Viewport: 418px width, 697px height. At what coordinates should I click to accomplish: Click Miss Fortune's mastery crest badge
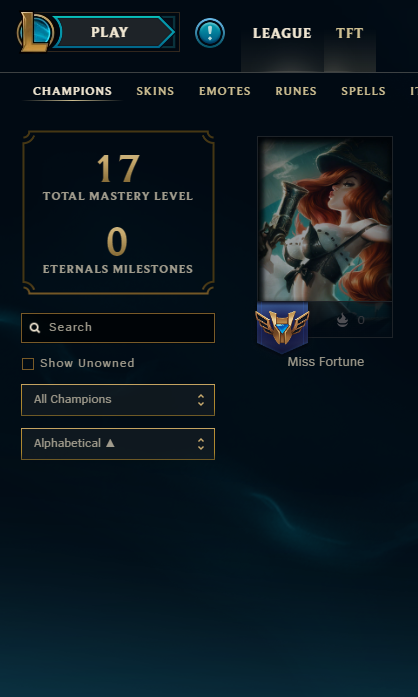point(282,327)
